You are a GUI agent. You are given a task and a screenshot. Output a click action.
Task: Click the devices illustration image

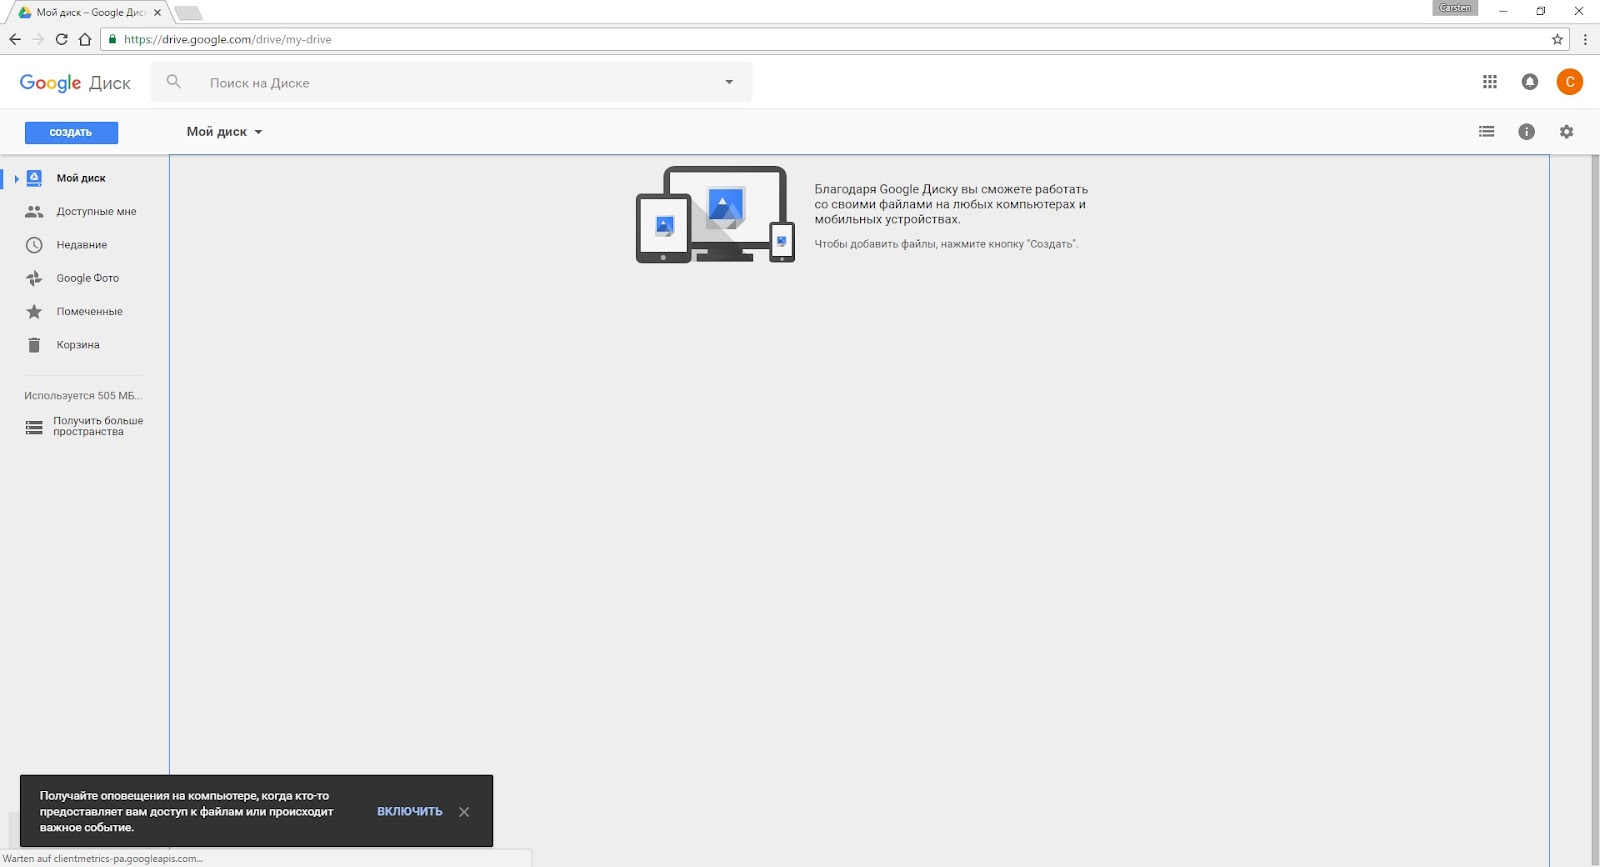[716, 215]
